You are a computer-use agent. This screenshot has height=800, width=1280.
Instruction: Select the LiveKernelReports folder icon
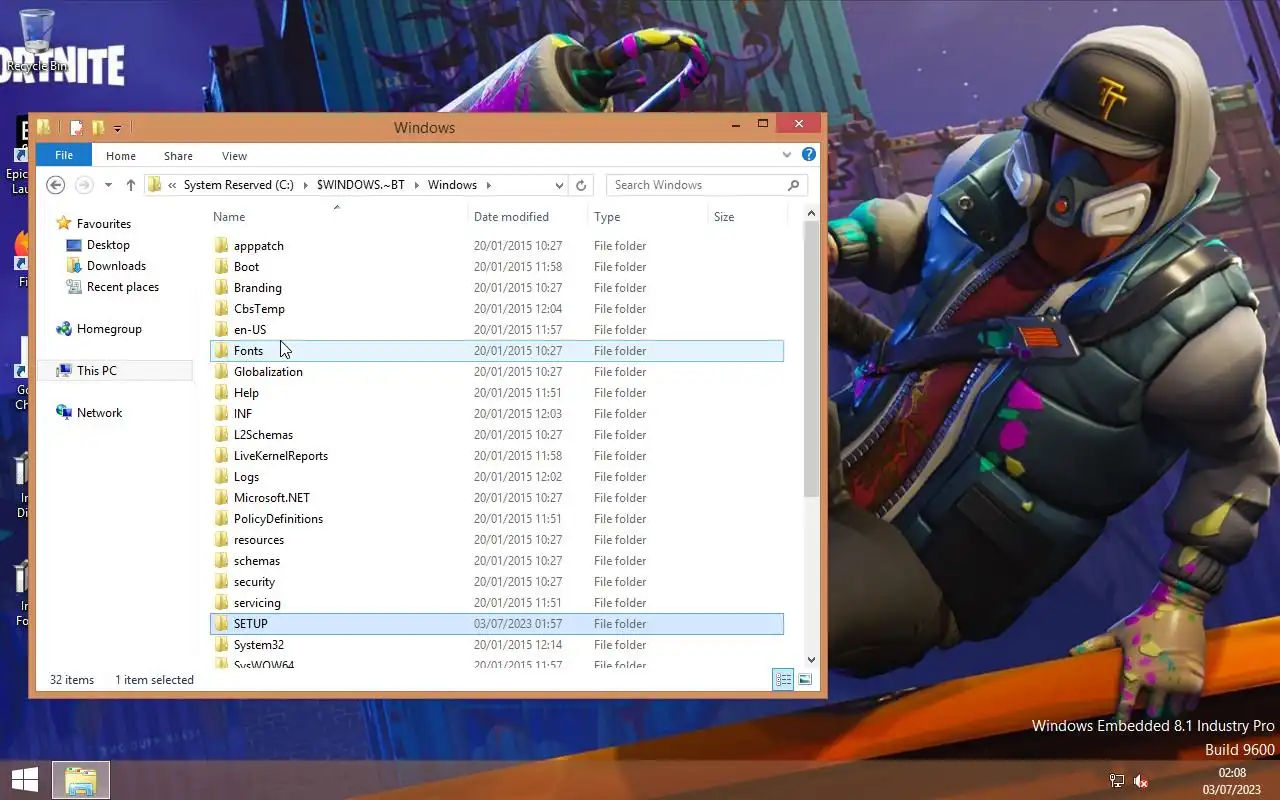(222, 456)
